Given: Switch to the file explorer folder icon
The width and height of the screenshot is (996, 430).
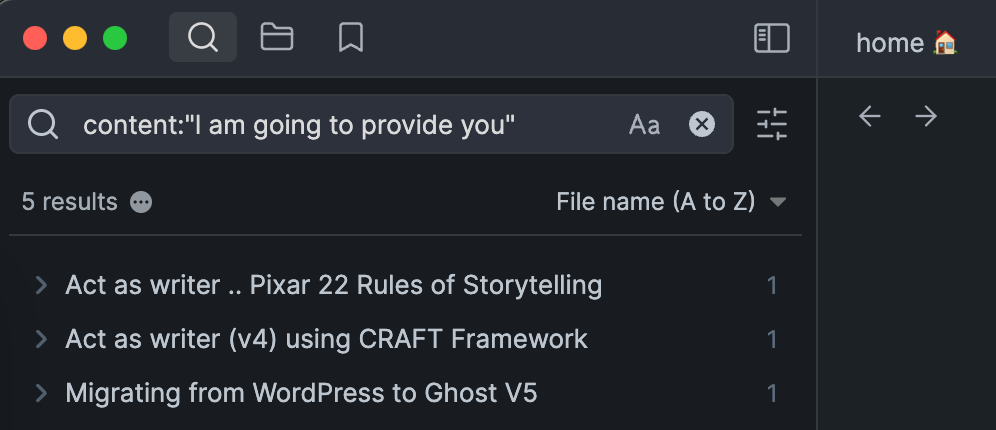Looking at the screenshot, I should pyautogui.click(x=277, y=37).
